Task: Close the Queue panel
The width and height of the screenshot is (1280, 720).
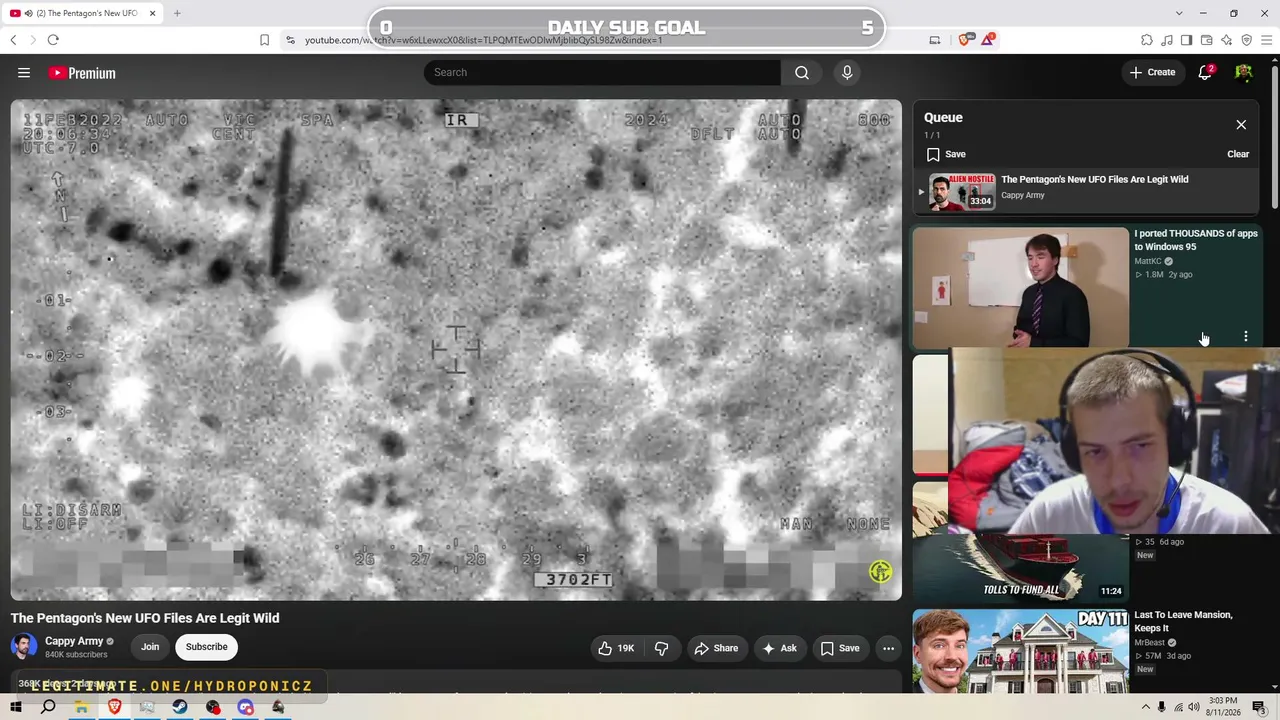Action: pos(1241,125)
